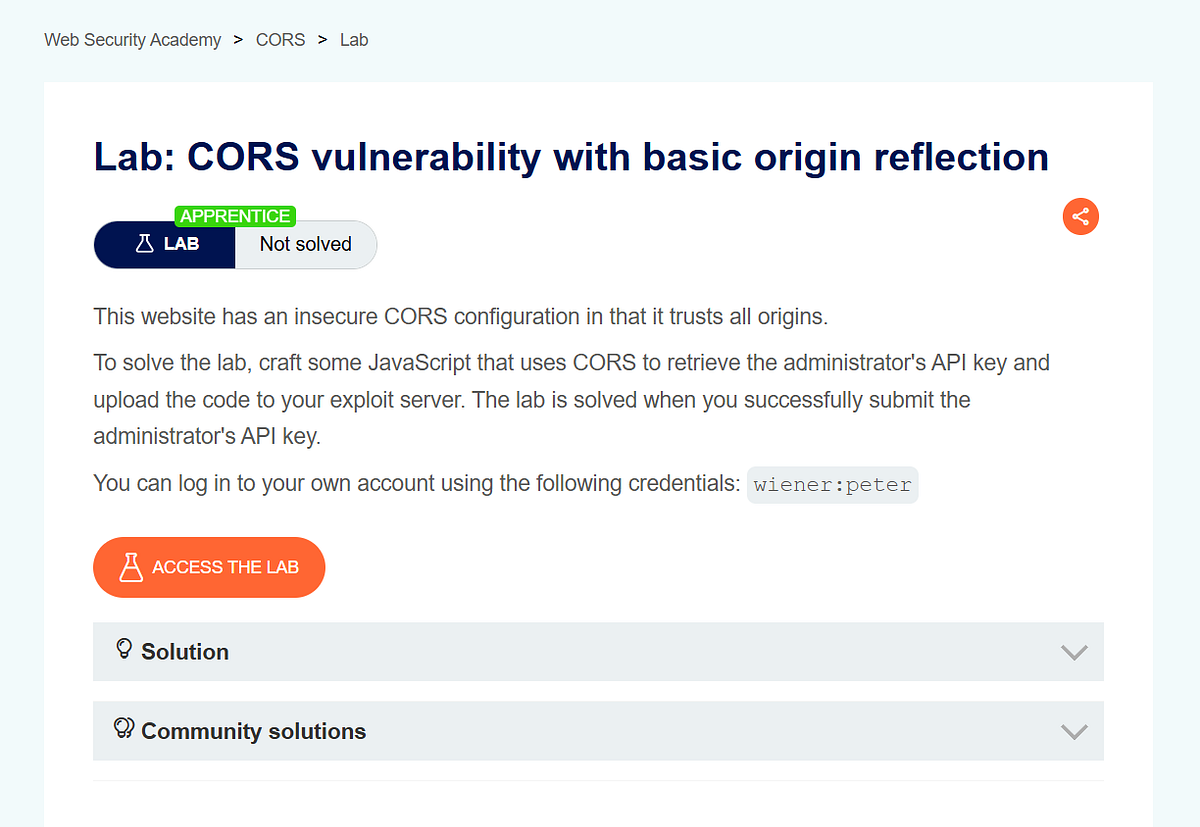Click the green APPRENTICE badge

click(x=234, y=216)
